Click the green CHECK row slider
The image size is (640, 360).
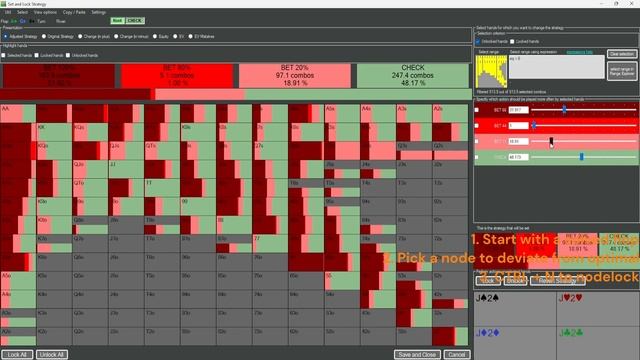point(584,157)
